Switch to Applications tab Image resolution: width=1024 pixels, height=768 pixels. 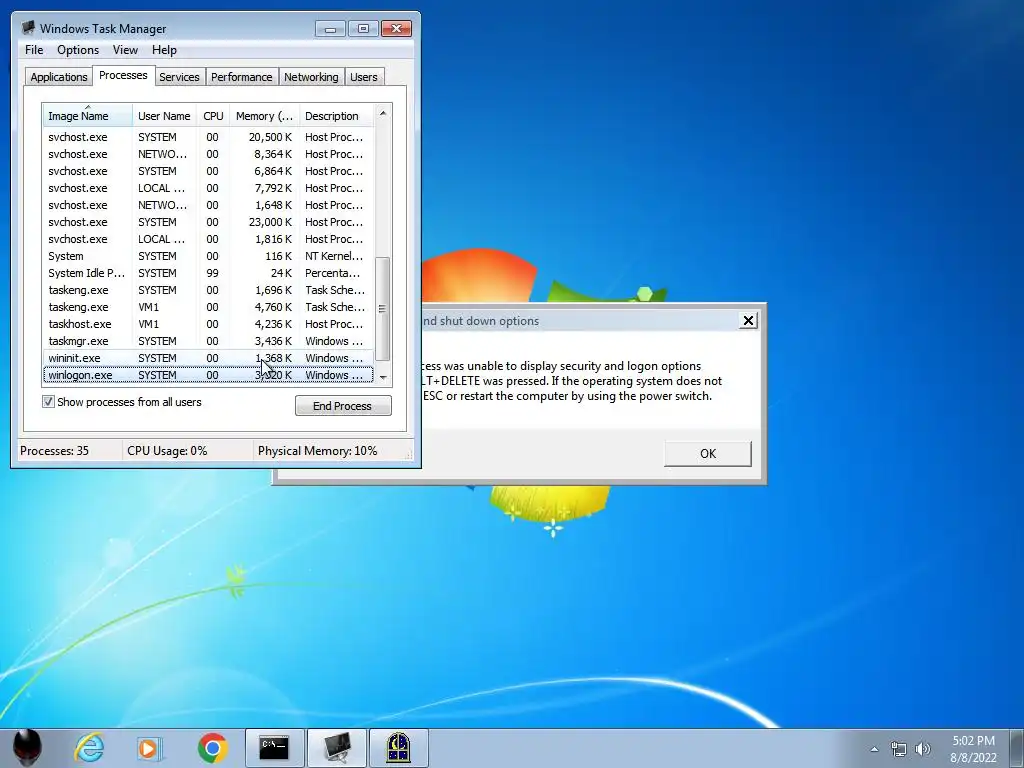tap(59, 77)
